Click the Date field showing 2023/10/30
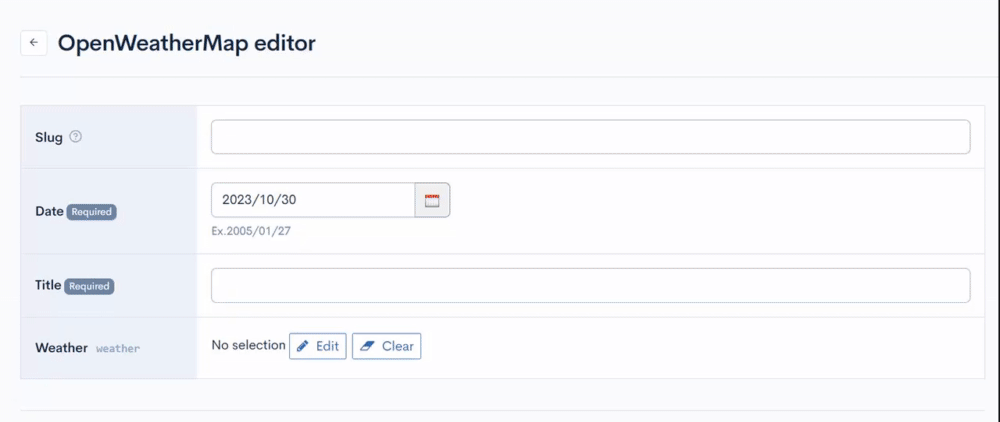1000x422 pixels. tap(312, 200)
